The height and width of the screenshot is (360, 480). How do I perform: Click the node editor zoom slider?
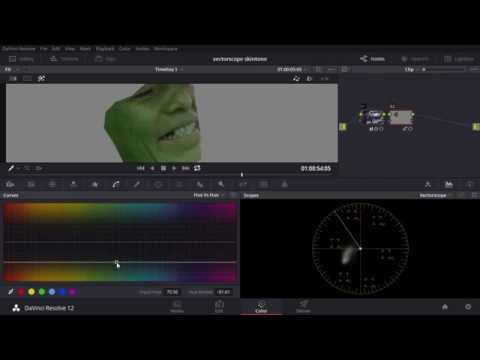click(445, 69)
